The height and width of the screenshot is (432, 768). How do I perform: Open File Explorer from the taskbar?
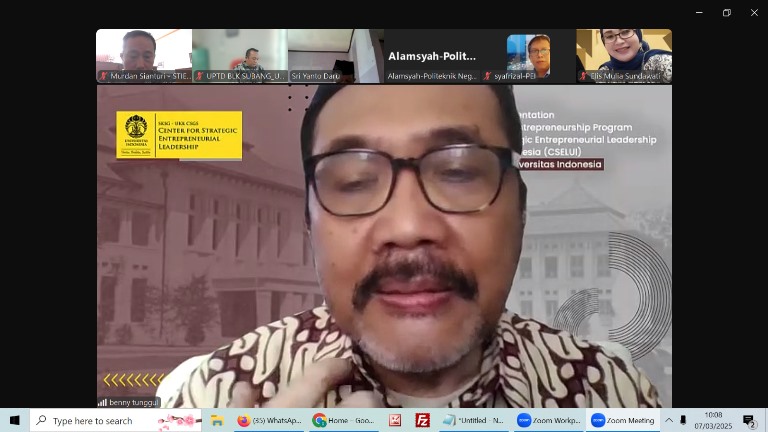(x=216, y=420)
